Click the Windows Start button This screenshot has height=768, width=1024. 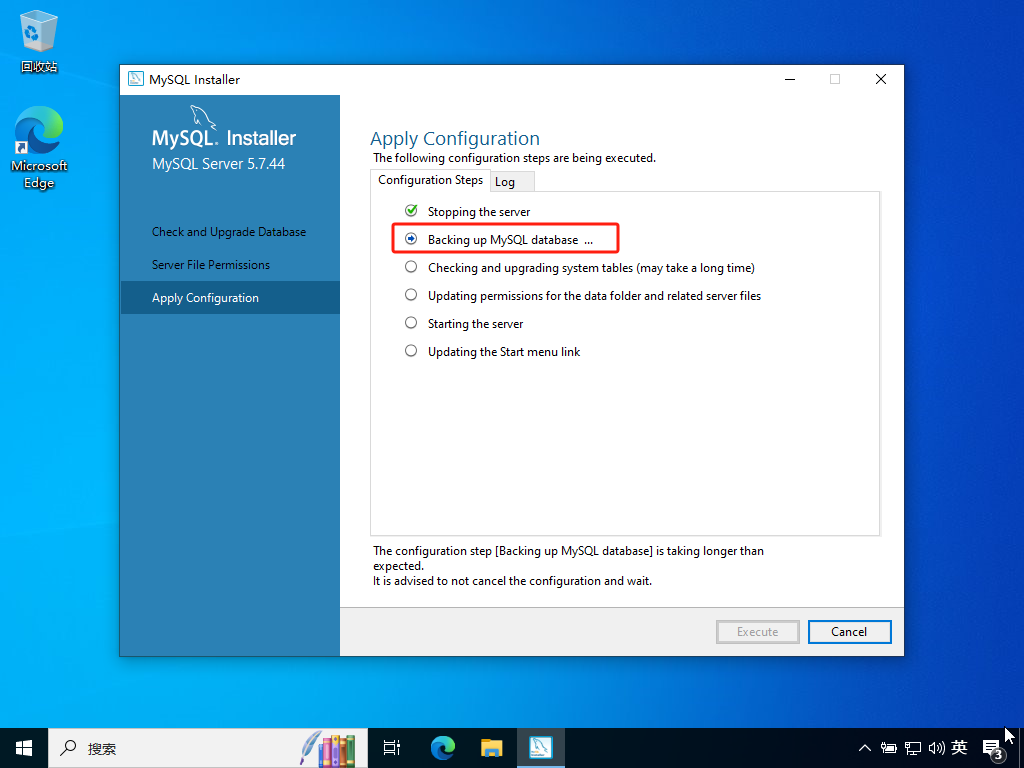point(24,747)
